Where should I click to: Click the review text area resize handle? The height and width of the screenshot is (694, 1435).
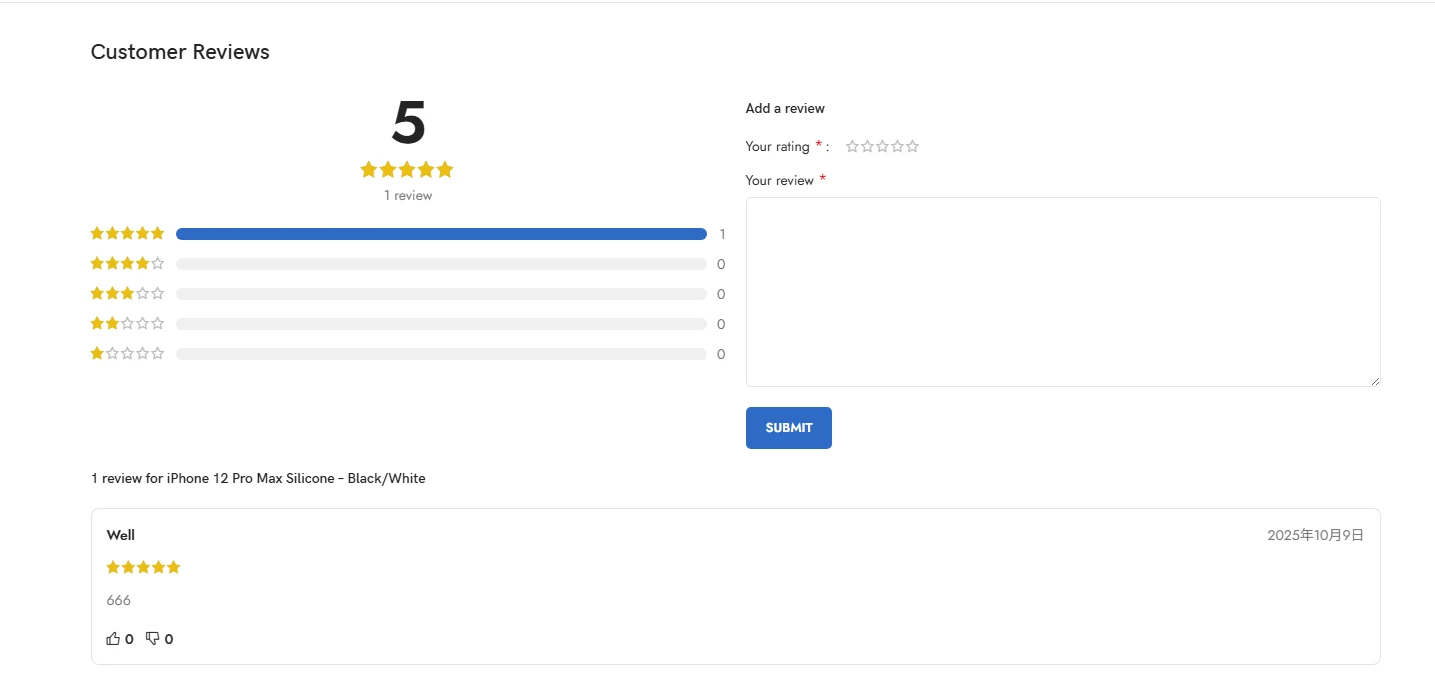pos(1375,381)
